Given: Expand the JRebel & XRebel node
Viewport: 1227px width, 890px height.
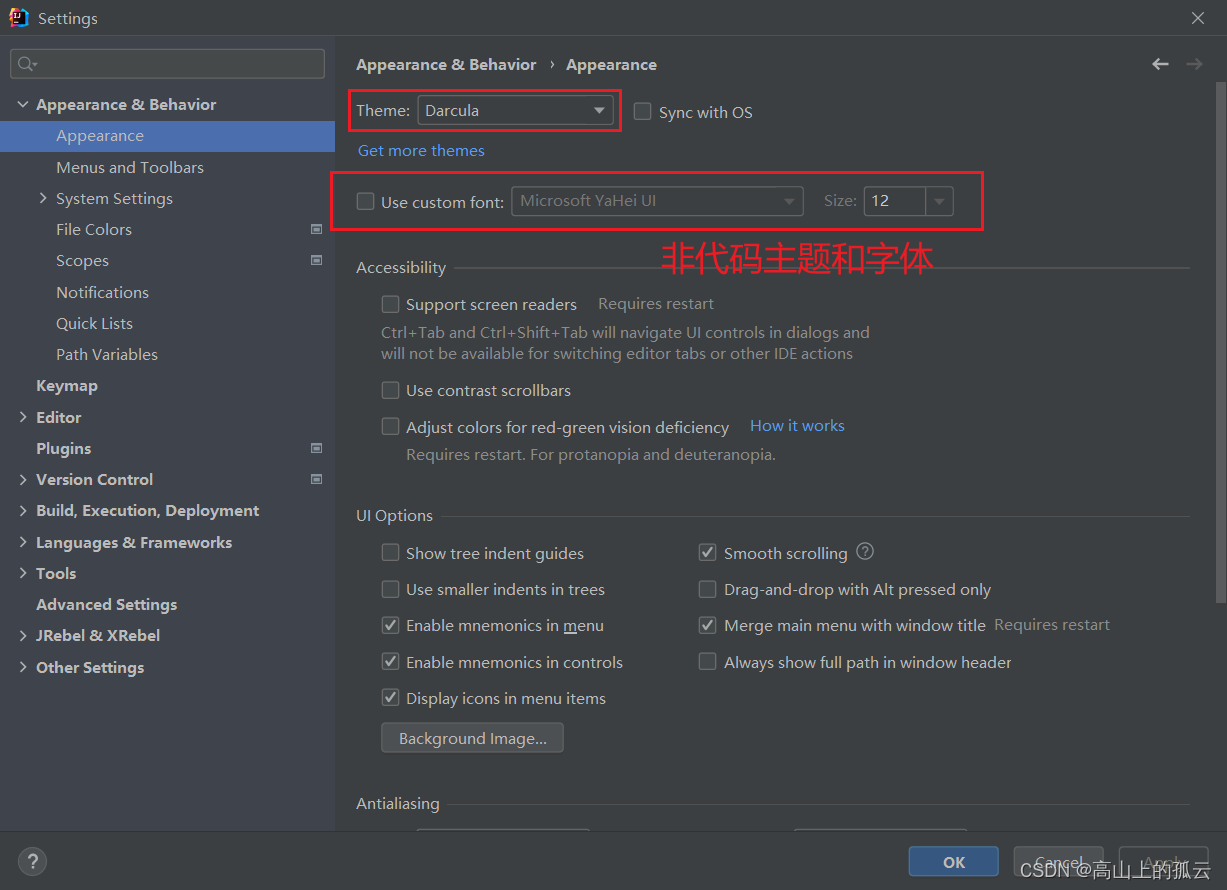Looking at the screenshot, I should [23, 635].
